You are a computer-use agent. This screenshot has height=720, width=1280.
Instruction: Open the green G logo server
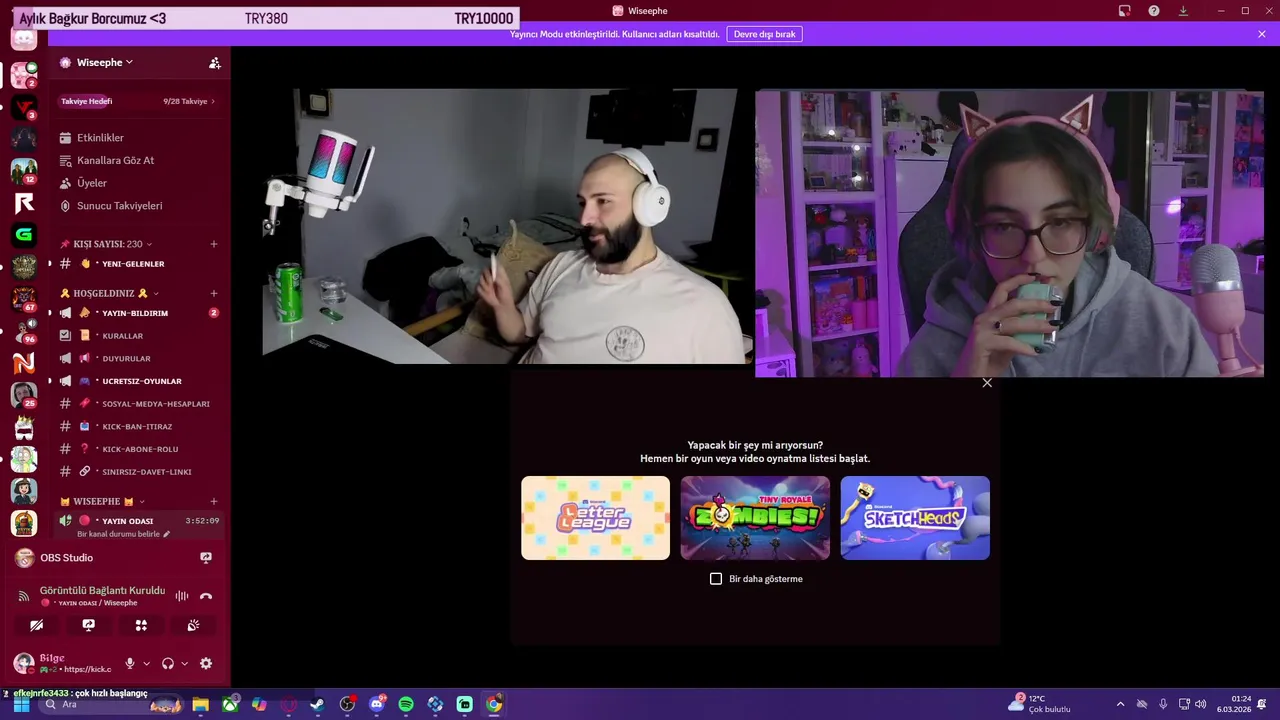pyautogui.click(x=24, y=235)
